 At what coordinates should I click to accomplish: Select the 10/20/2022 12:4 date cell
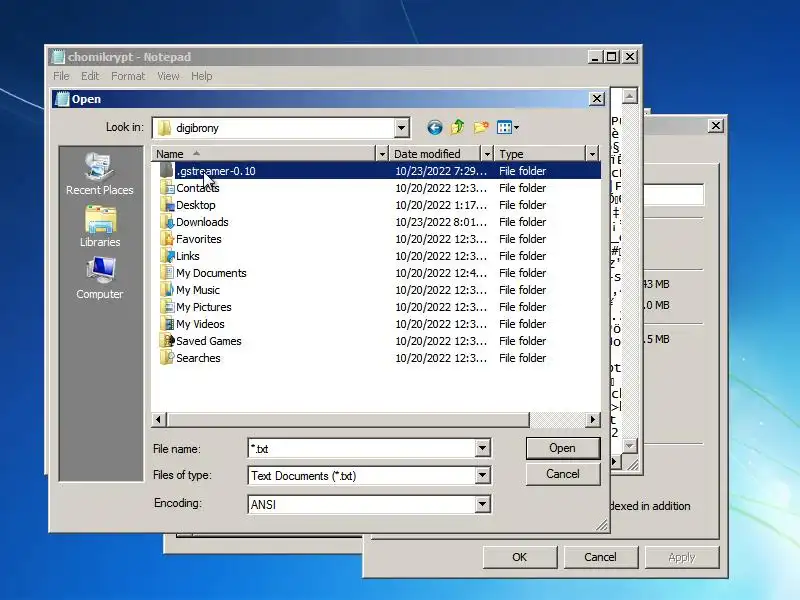[x=441, y=273]
